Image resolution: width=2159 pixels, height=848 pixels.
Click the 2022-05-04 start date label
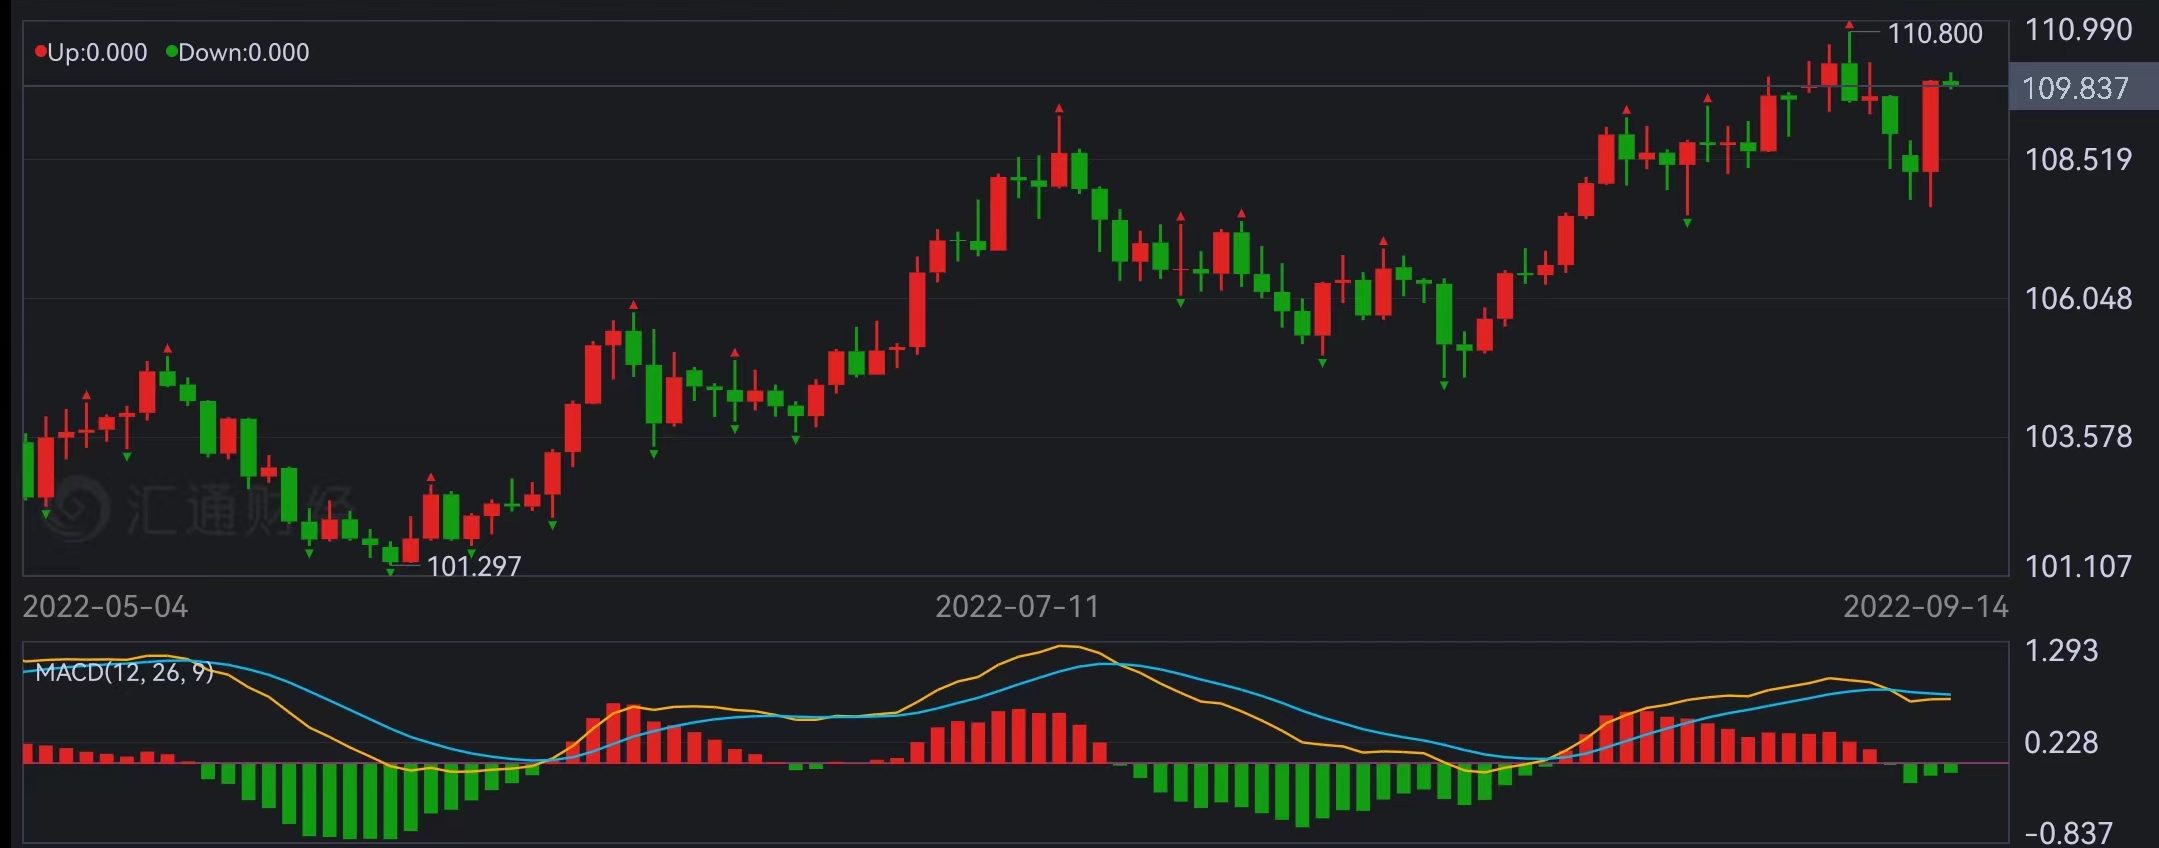coord(105,607)
